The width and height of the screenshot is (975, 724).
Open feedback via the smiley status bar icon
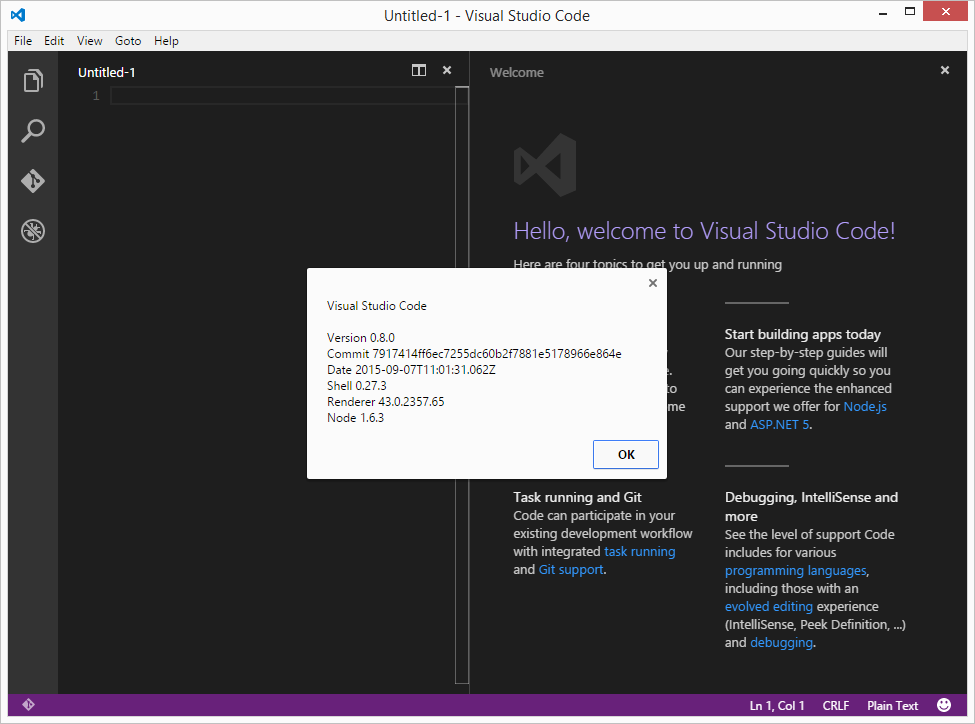click(943, 705)
